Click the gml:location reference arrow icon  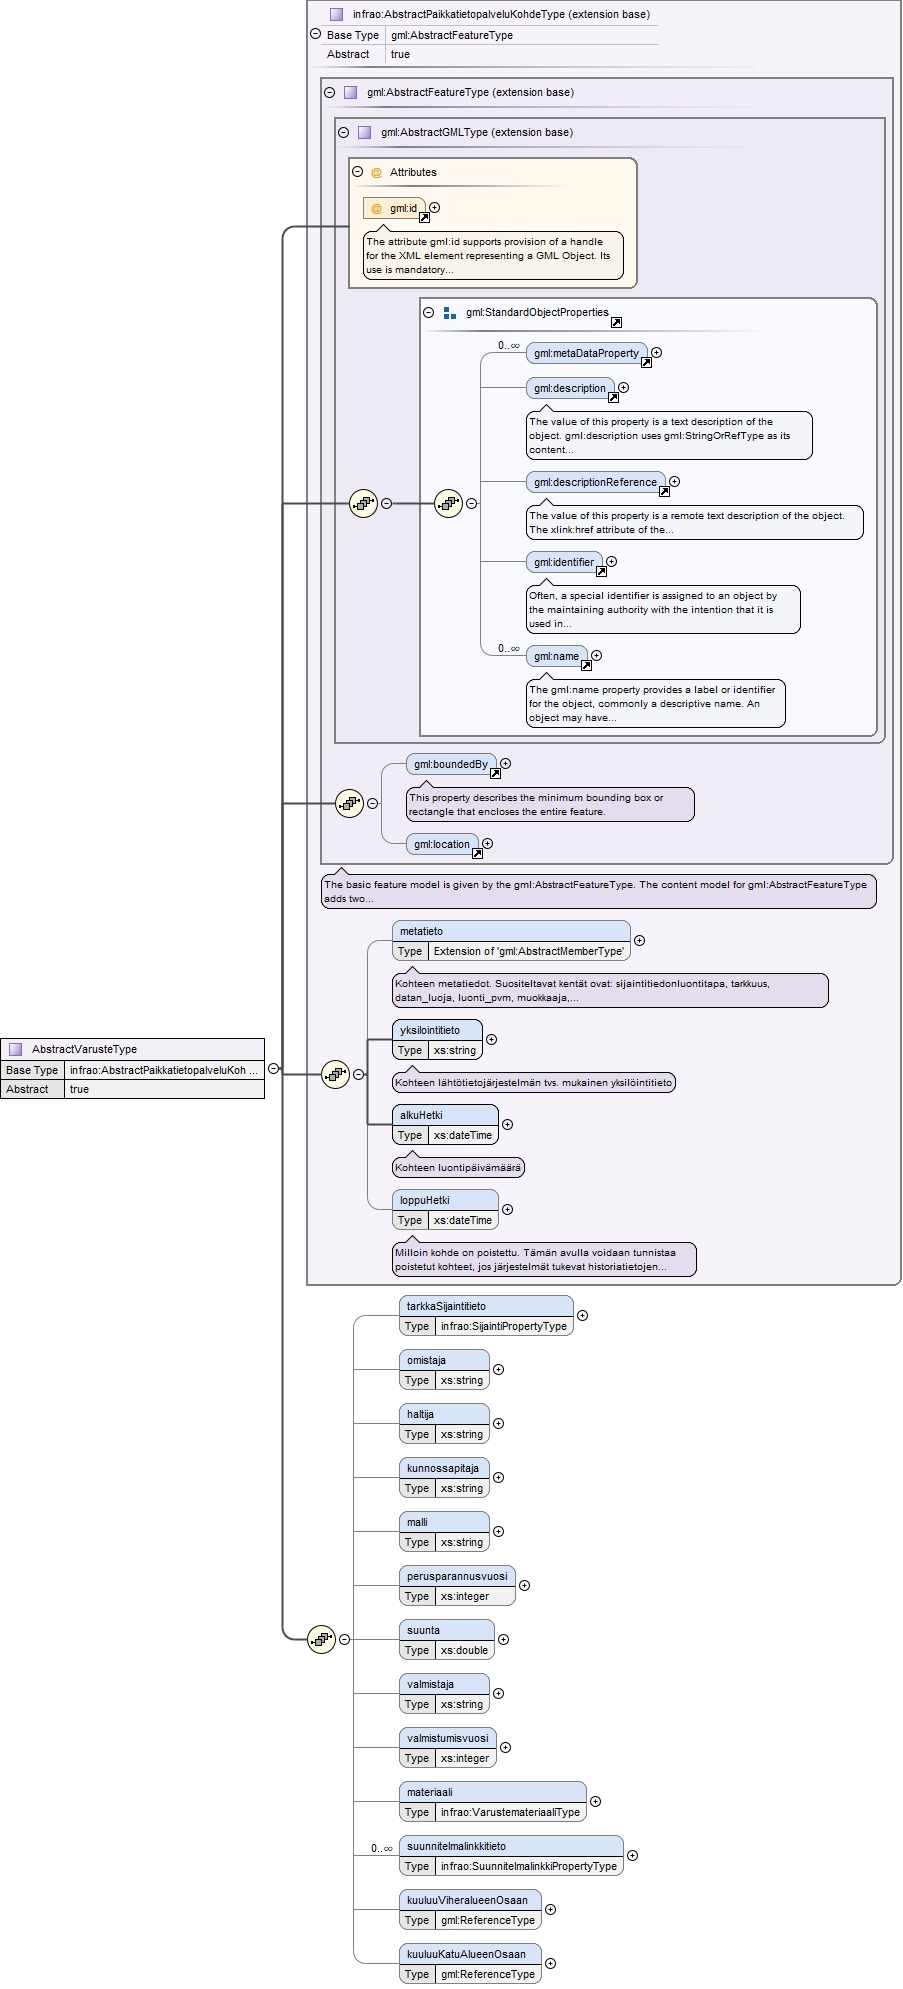pos(477,853)
